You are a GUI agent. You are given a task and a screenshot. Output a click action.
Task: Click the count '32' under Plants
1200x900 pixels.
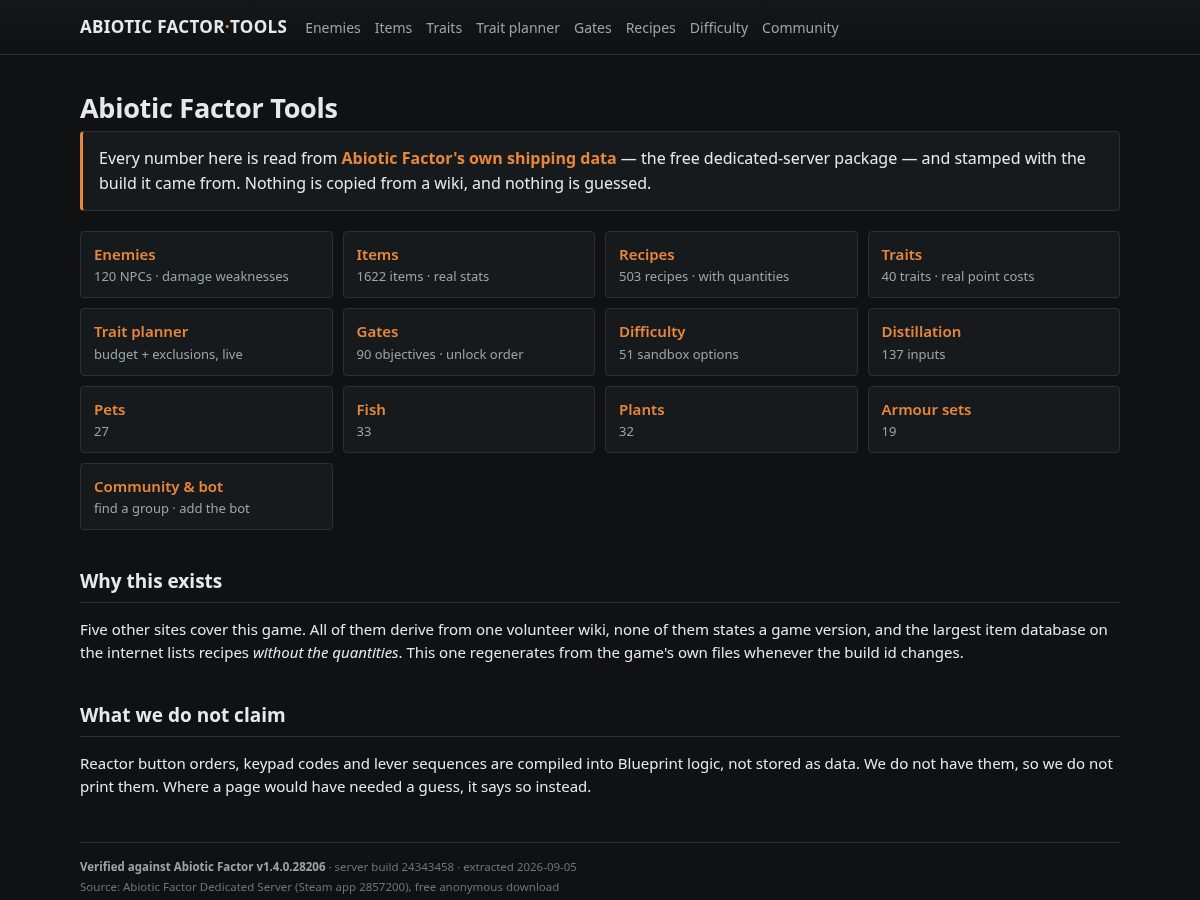[626, 432]
